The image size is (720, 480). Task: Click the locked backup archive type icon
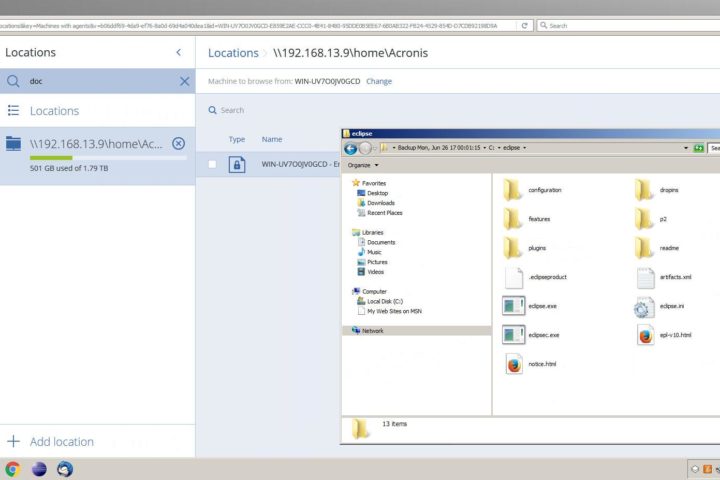pyautogui.click(x=237, y=164)
